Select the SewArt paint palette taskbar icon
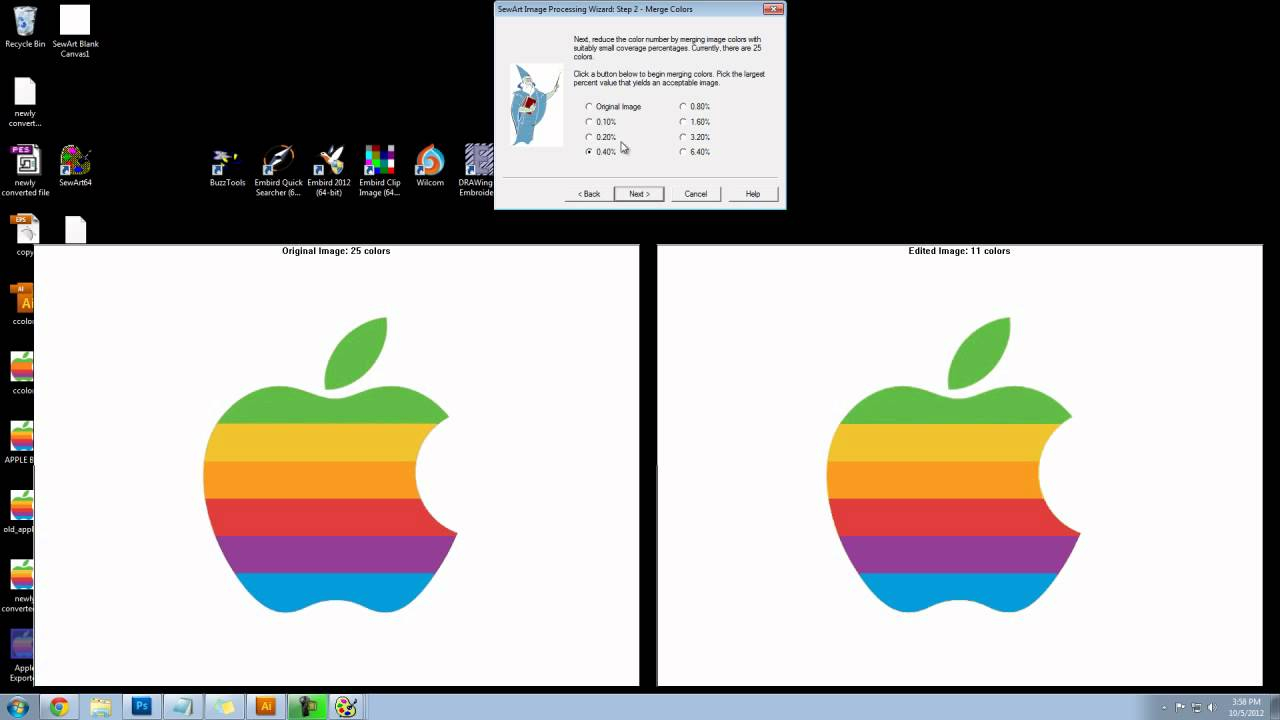Image resolution: width=1280 pixels, height=720 pixels. click(346, 706)
